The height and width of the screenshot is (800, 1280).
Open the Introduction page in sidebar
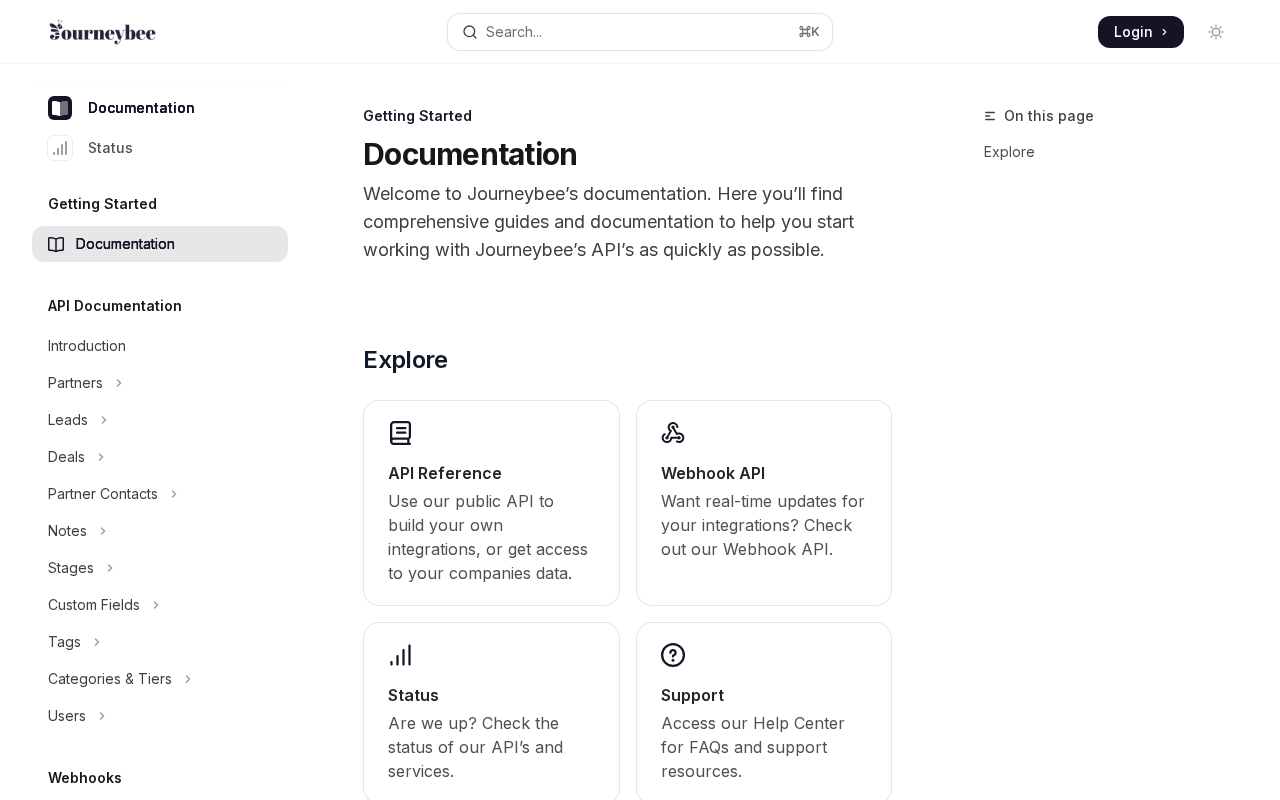tap(87, 346)
